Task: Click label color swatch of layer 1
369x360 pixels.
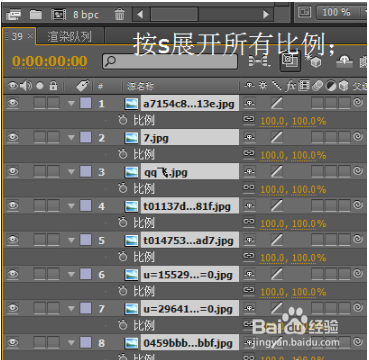Action: [x=86, y=103]
